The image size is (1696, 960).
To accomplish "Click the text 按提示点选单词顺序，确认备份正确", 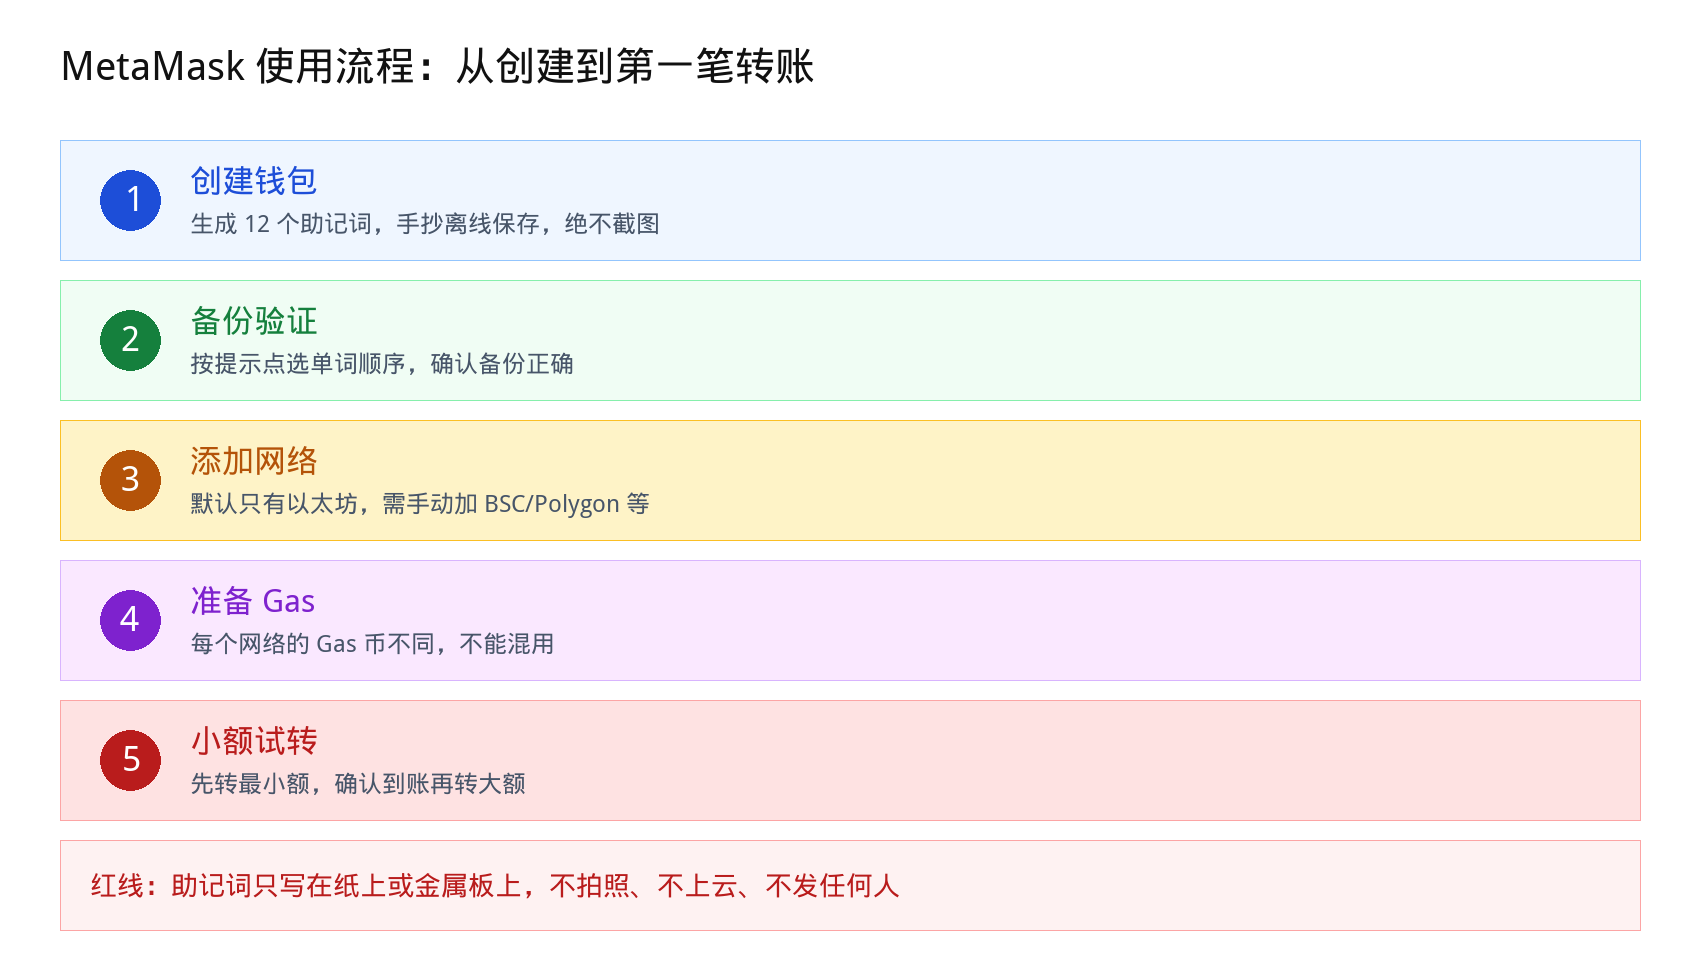I will point(382,364).
